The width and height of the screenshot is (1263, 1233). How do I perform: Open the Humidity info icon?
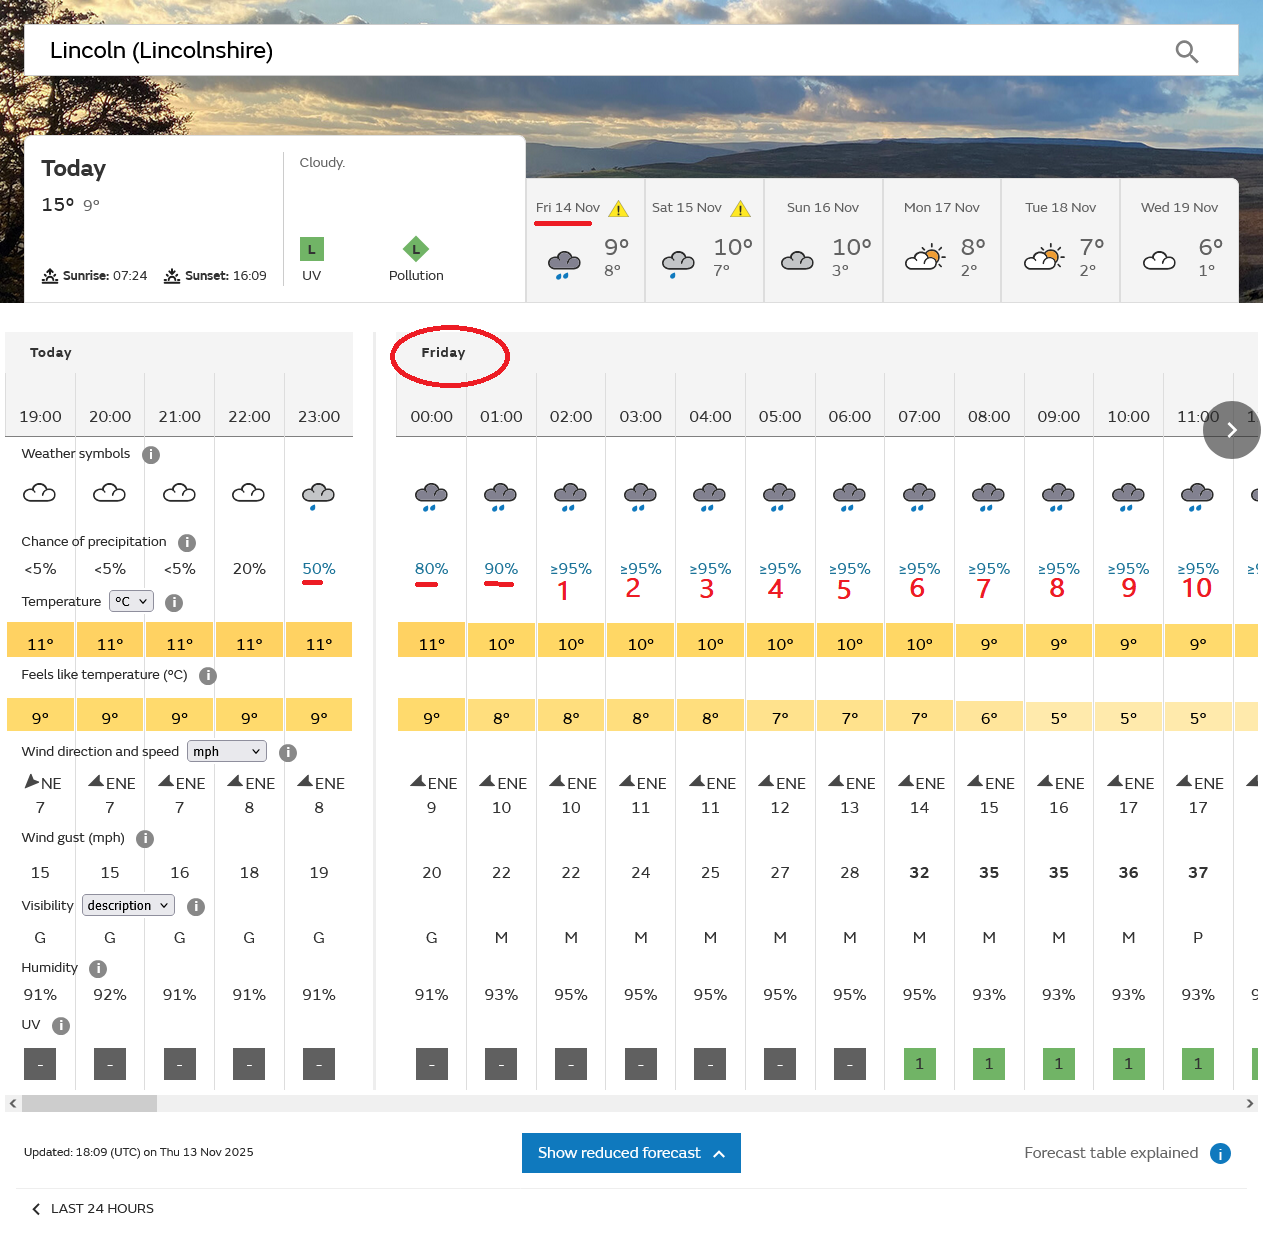point(98,969)
